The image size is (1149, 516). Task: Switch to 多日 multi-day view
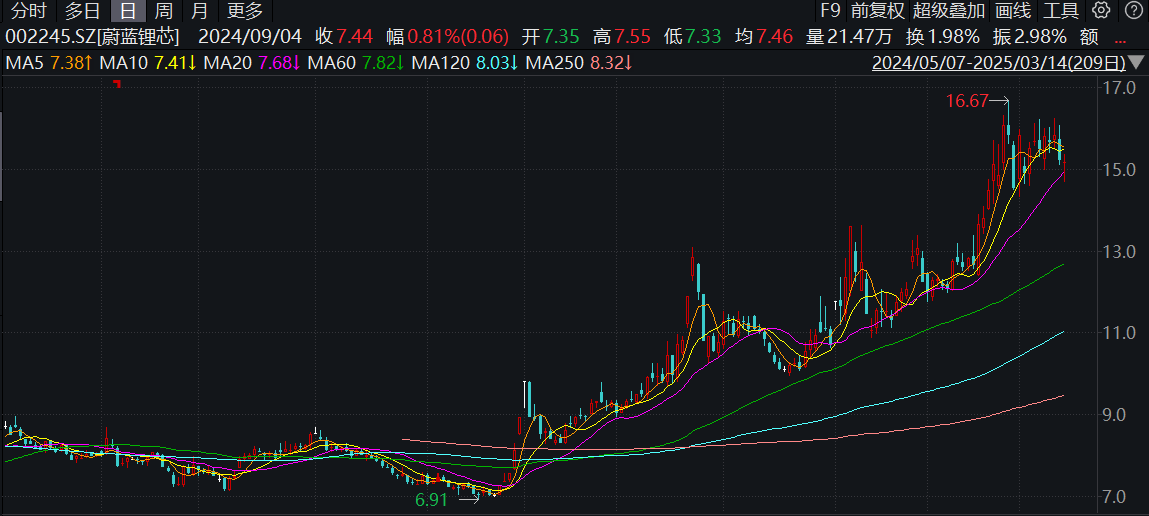(82, 10)
